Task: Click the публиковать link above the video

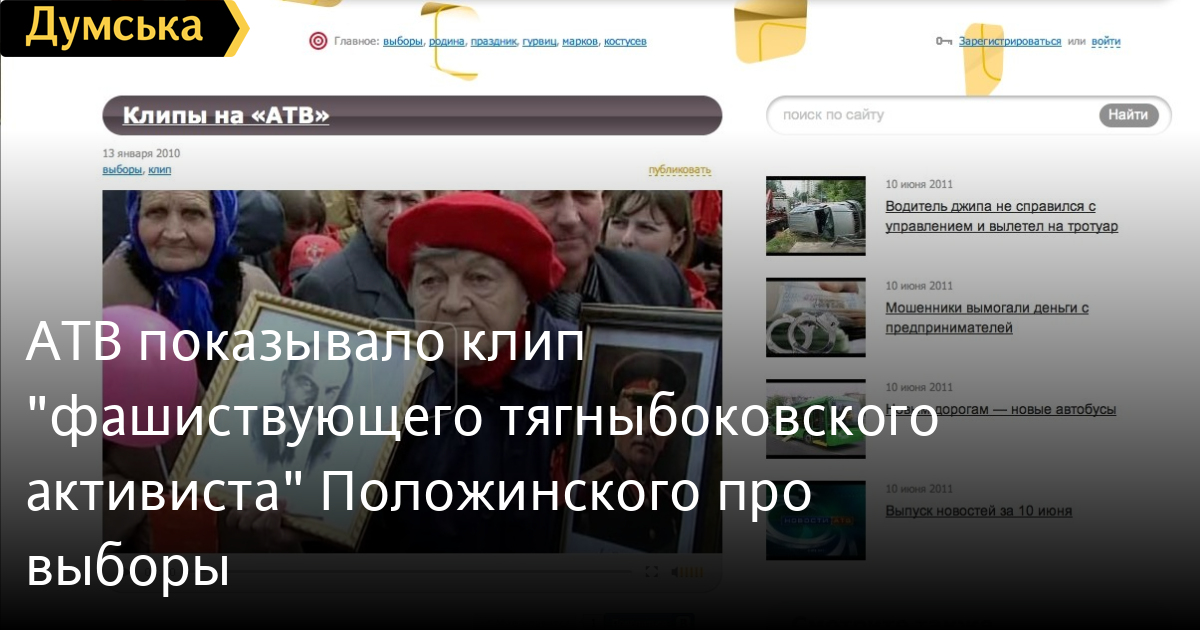Action: tap(679, 170)
